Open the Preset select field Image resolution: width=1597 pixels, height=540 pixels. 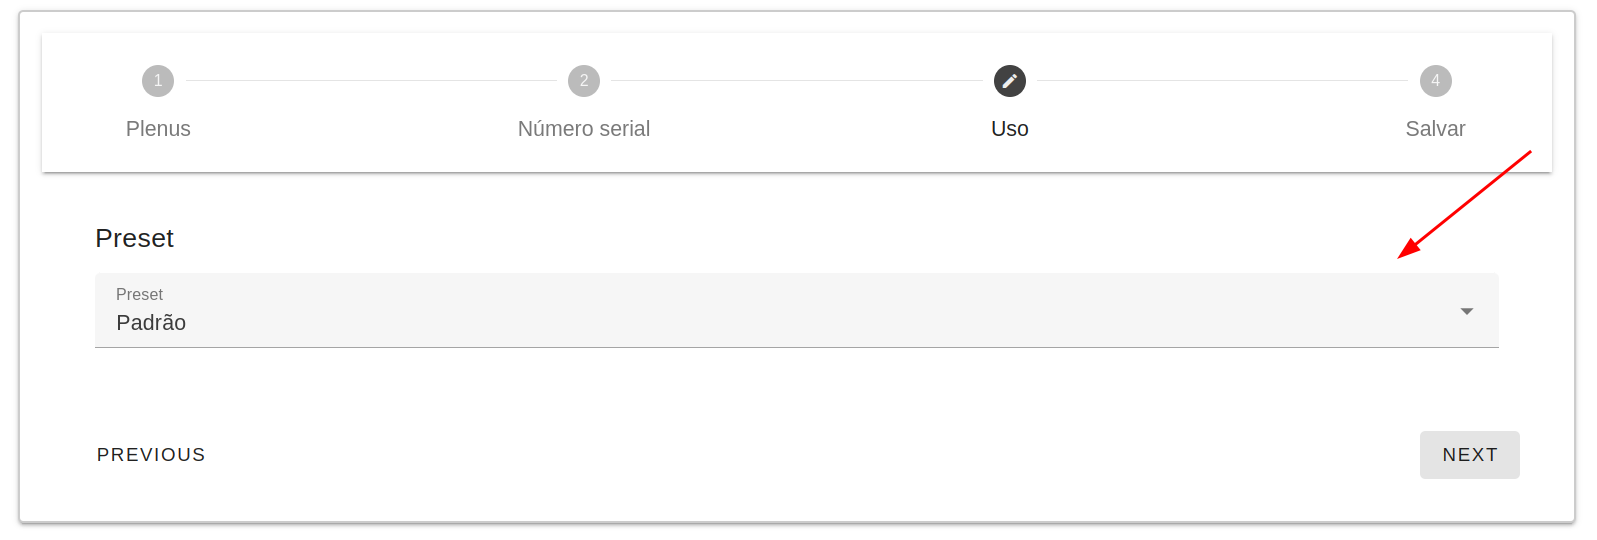coord(796,311)
